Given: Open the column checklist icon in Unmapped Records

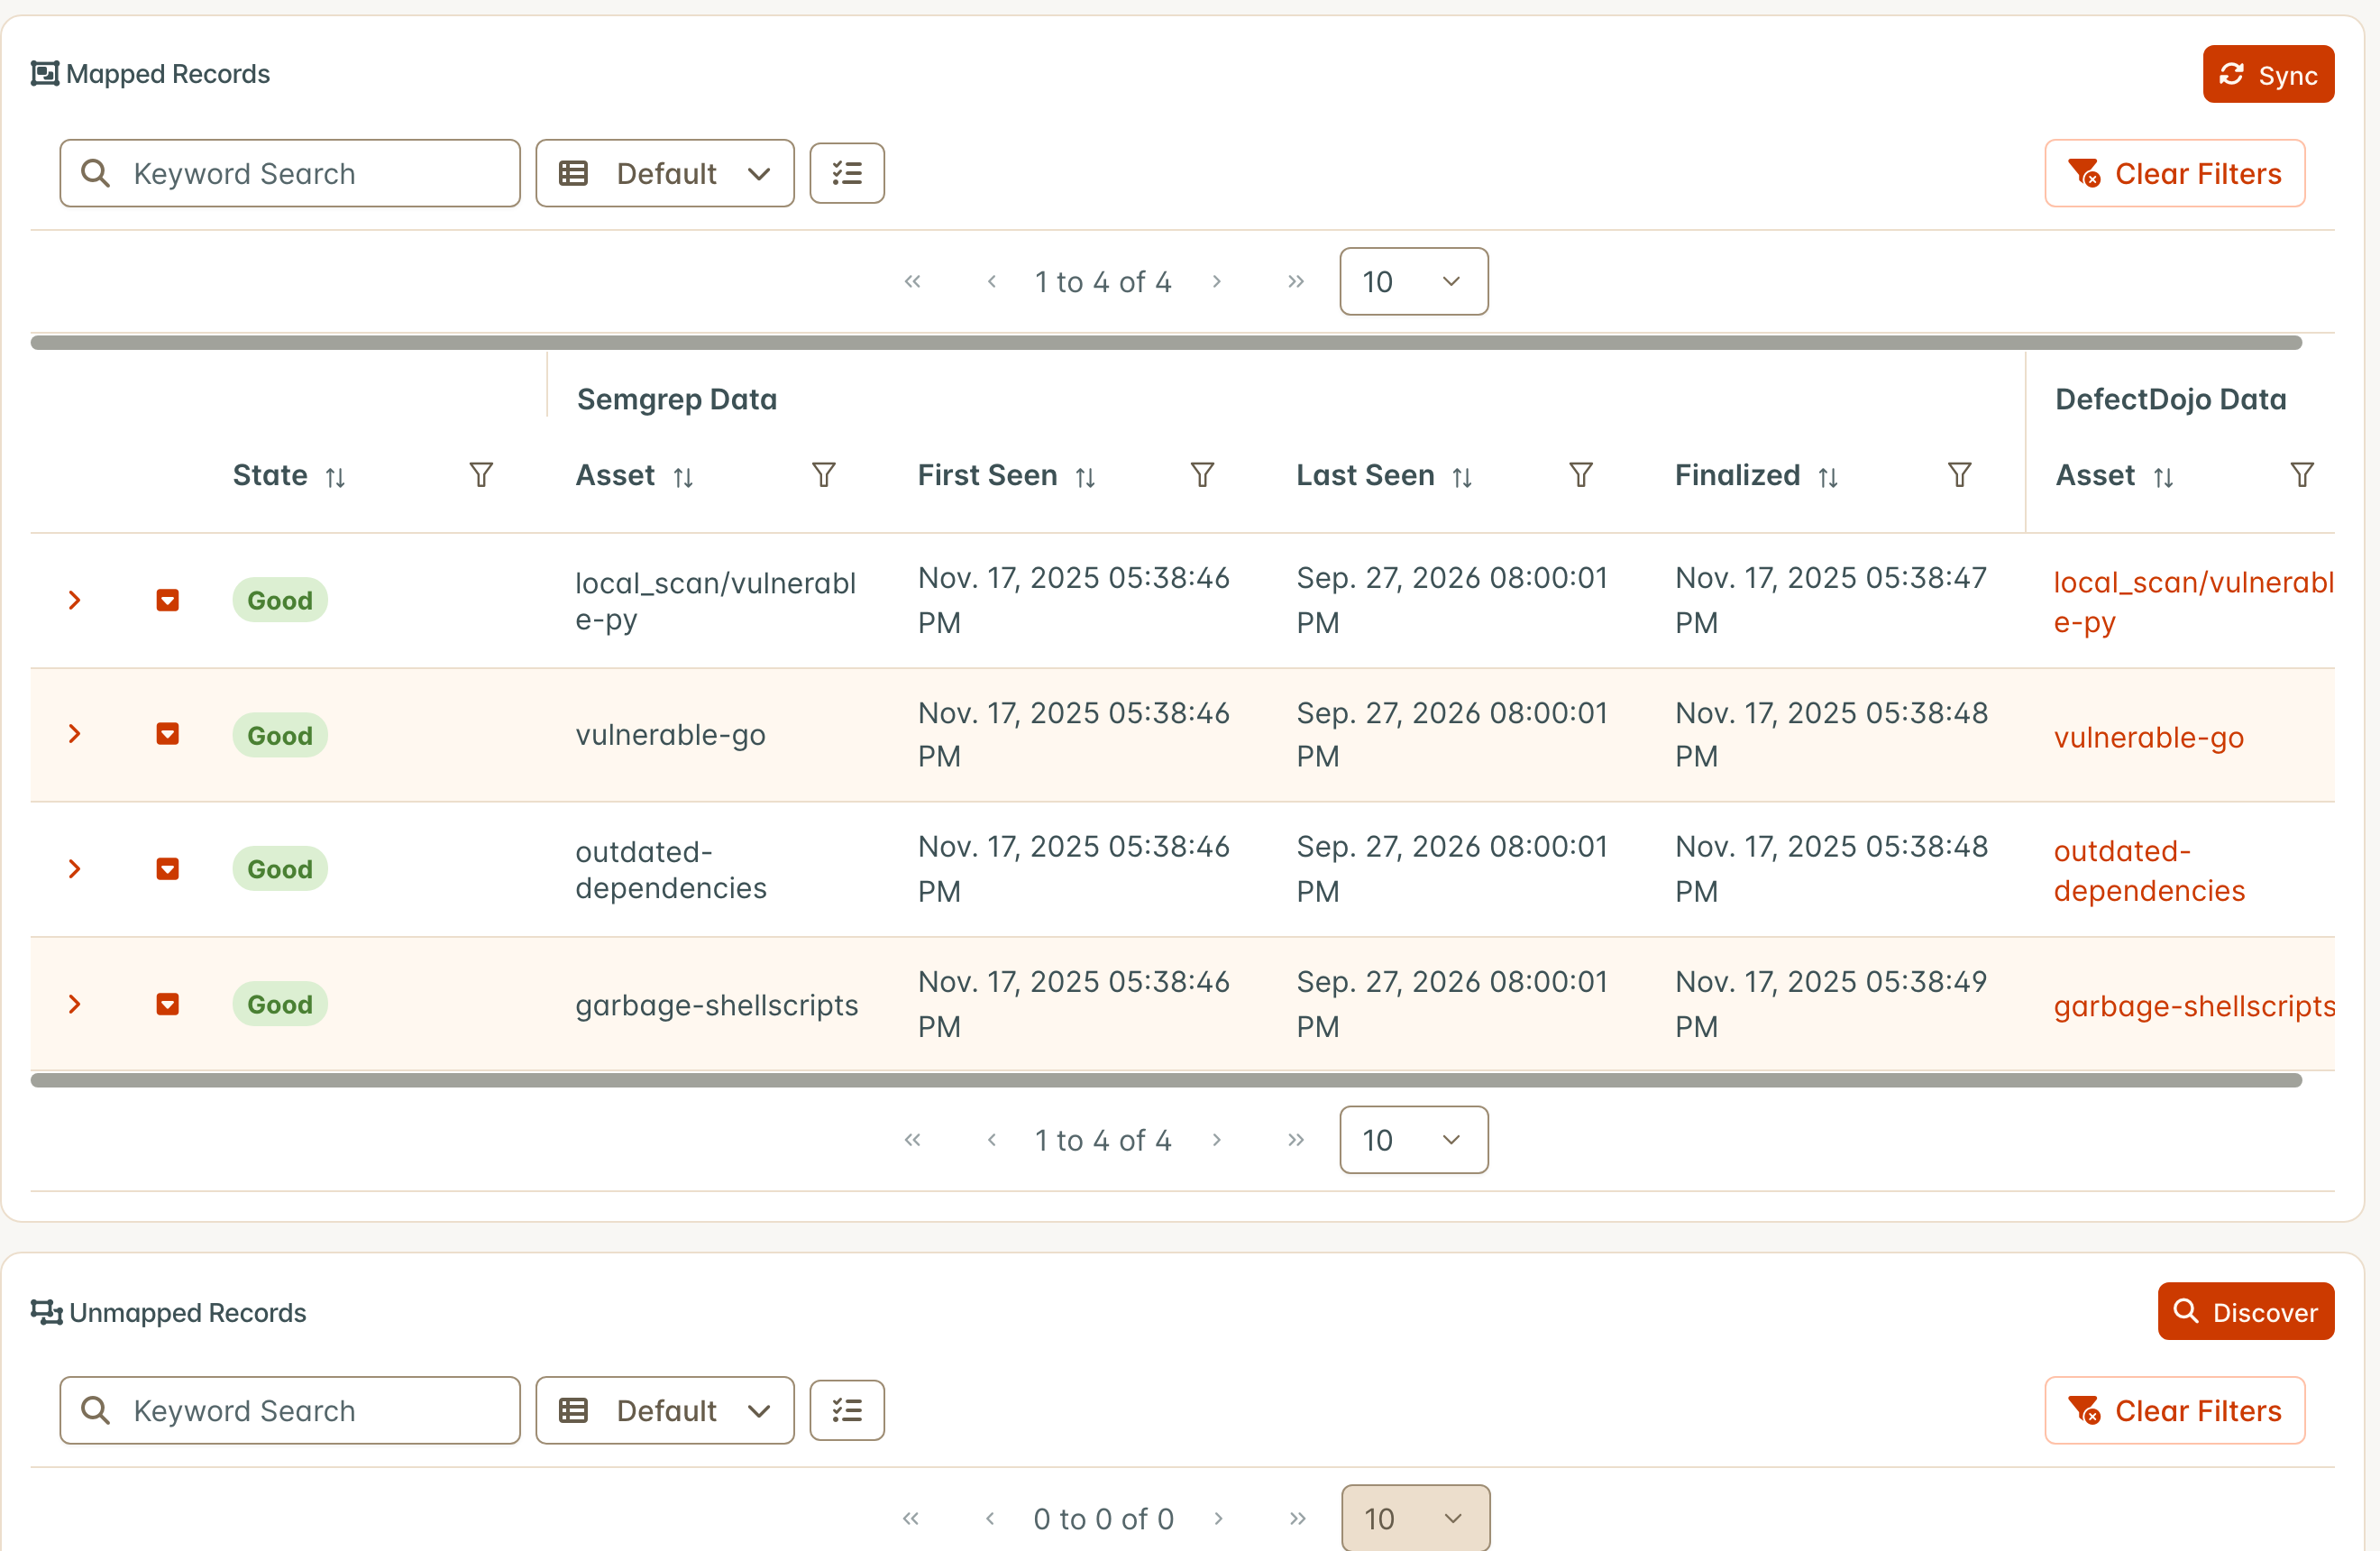Looking at the screenshot, I should [x=846, y=1409].
